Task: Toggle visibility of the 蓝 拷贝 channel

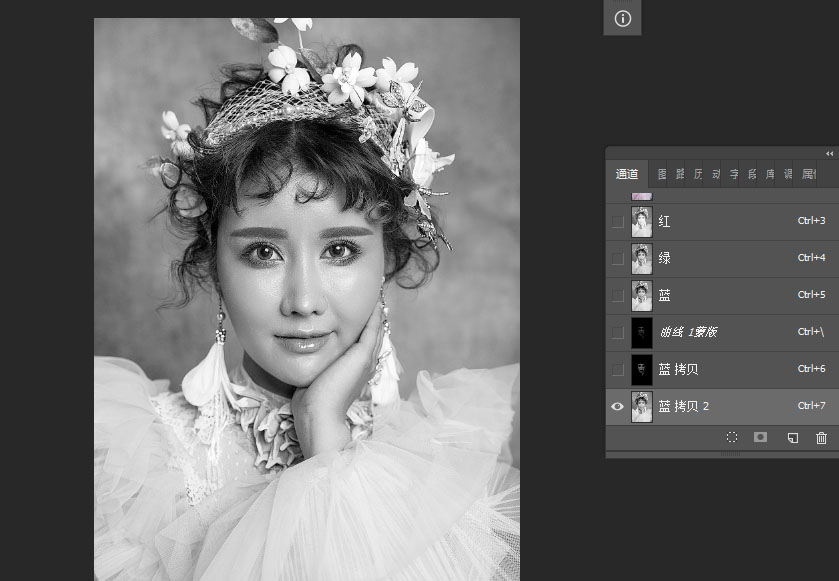Action: click(x=617, y=369)
